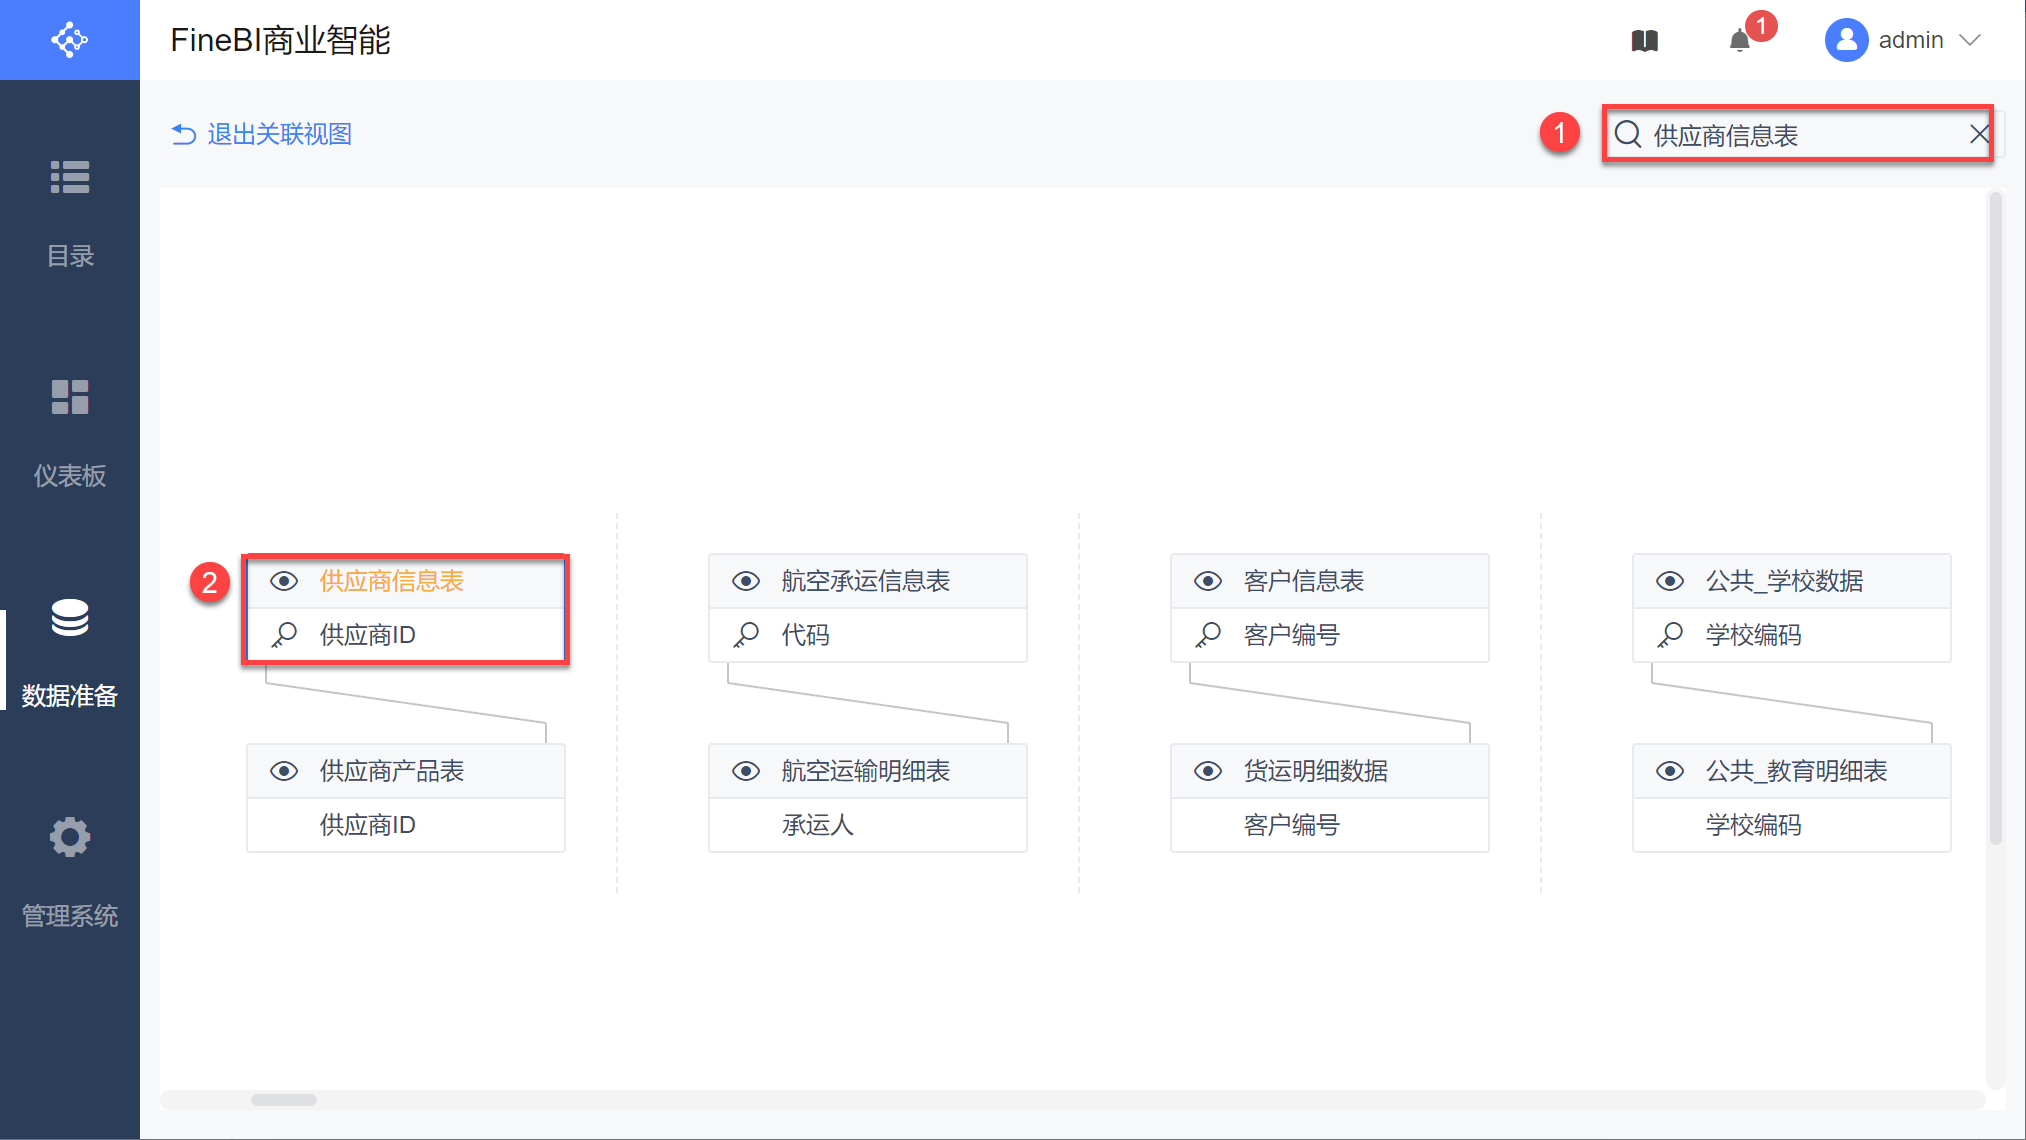
Task: Click the key icon beside 学校编码
Action: click(x=1670, y=635)
